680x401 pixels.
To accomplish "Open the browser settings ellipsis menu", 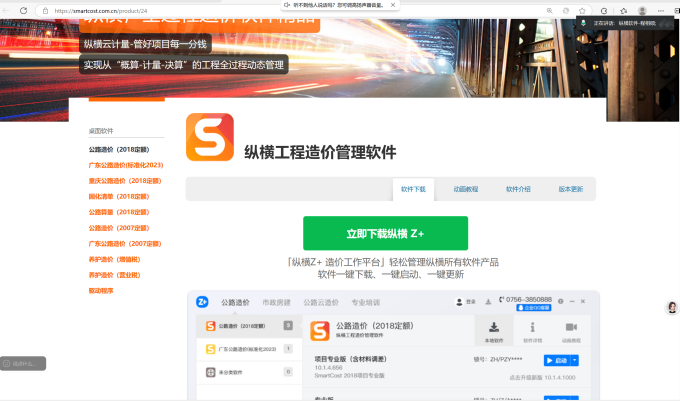I will point(660,11).
